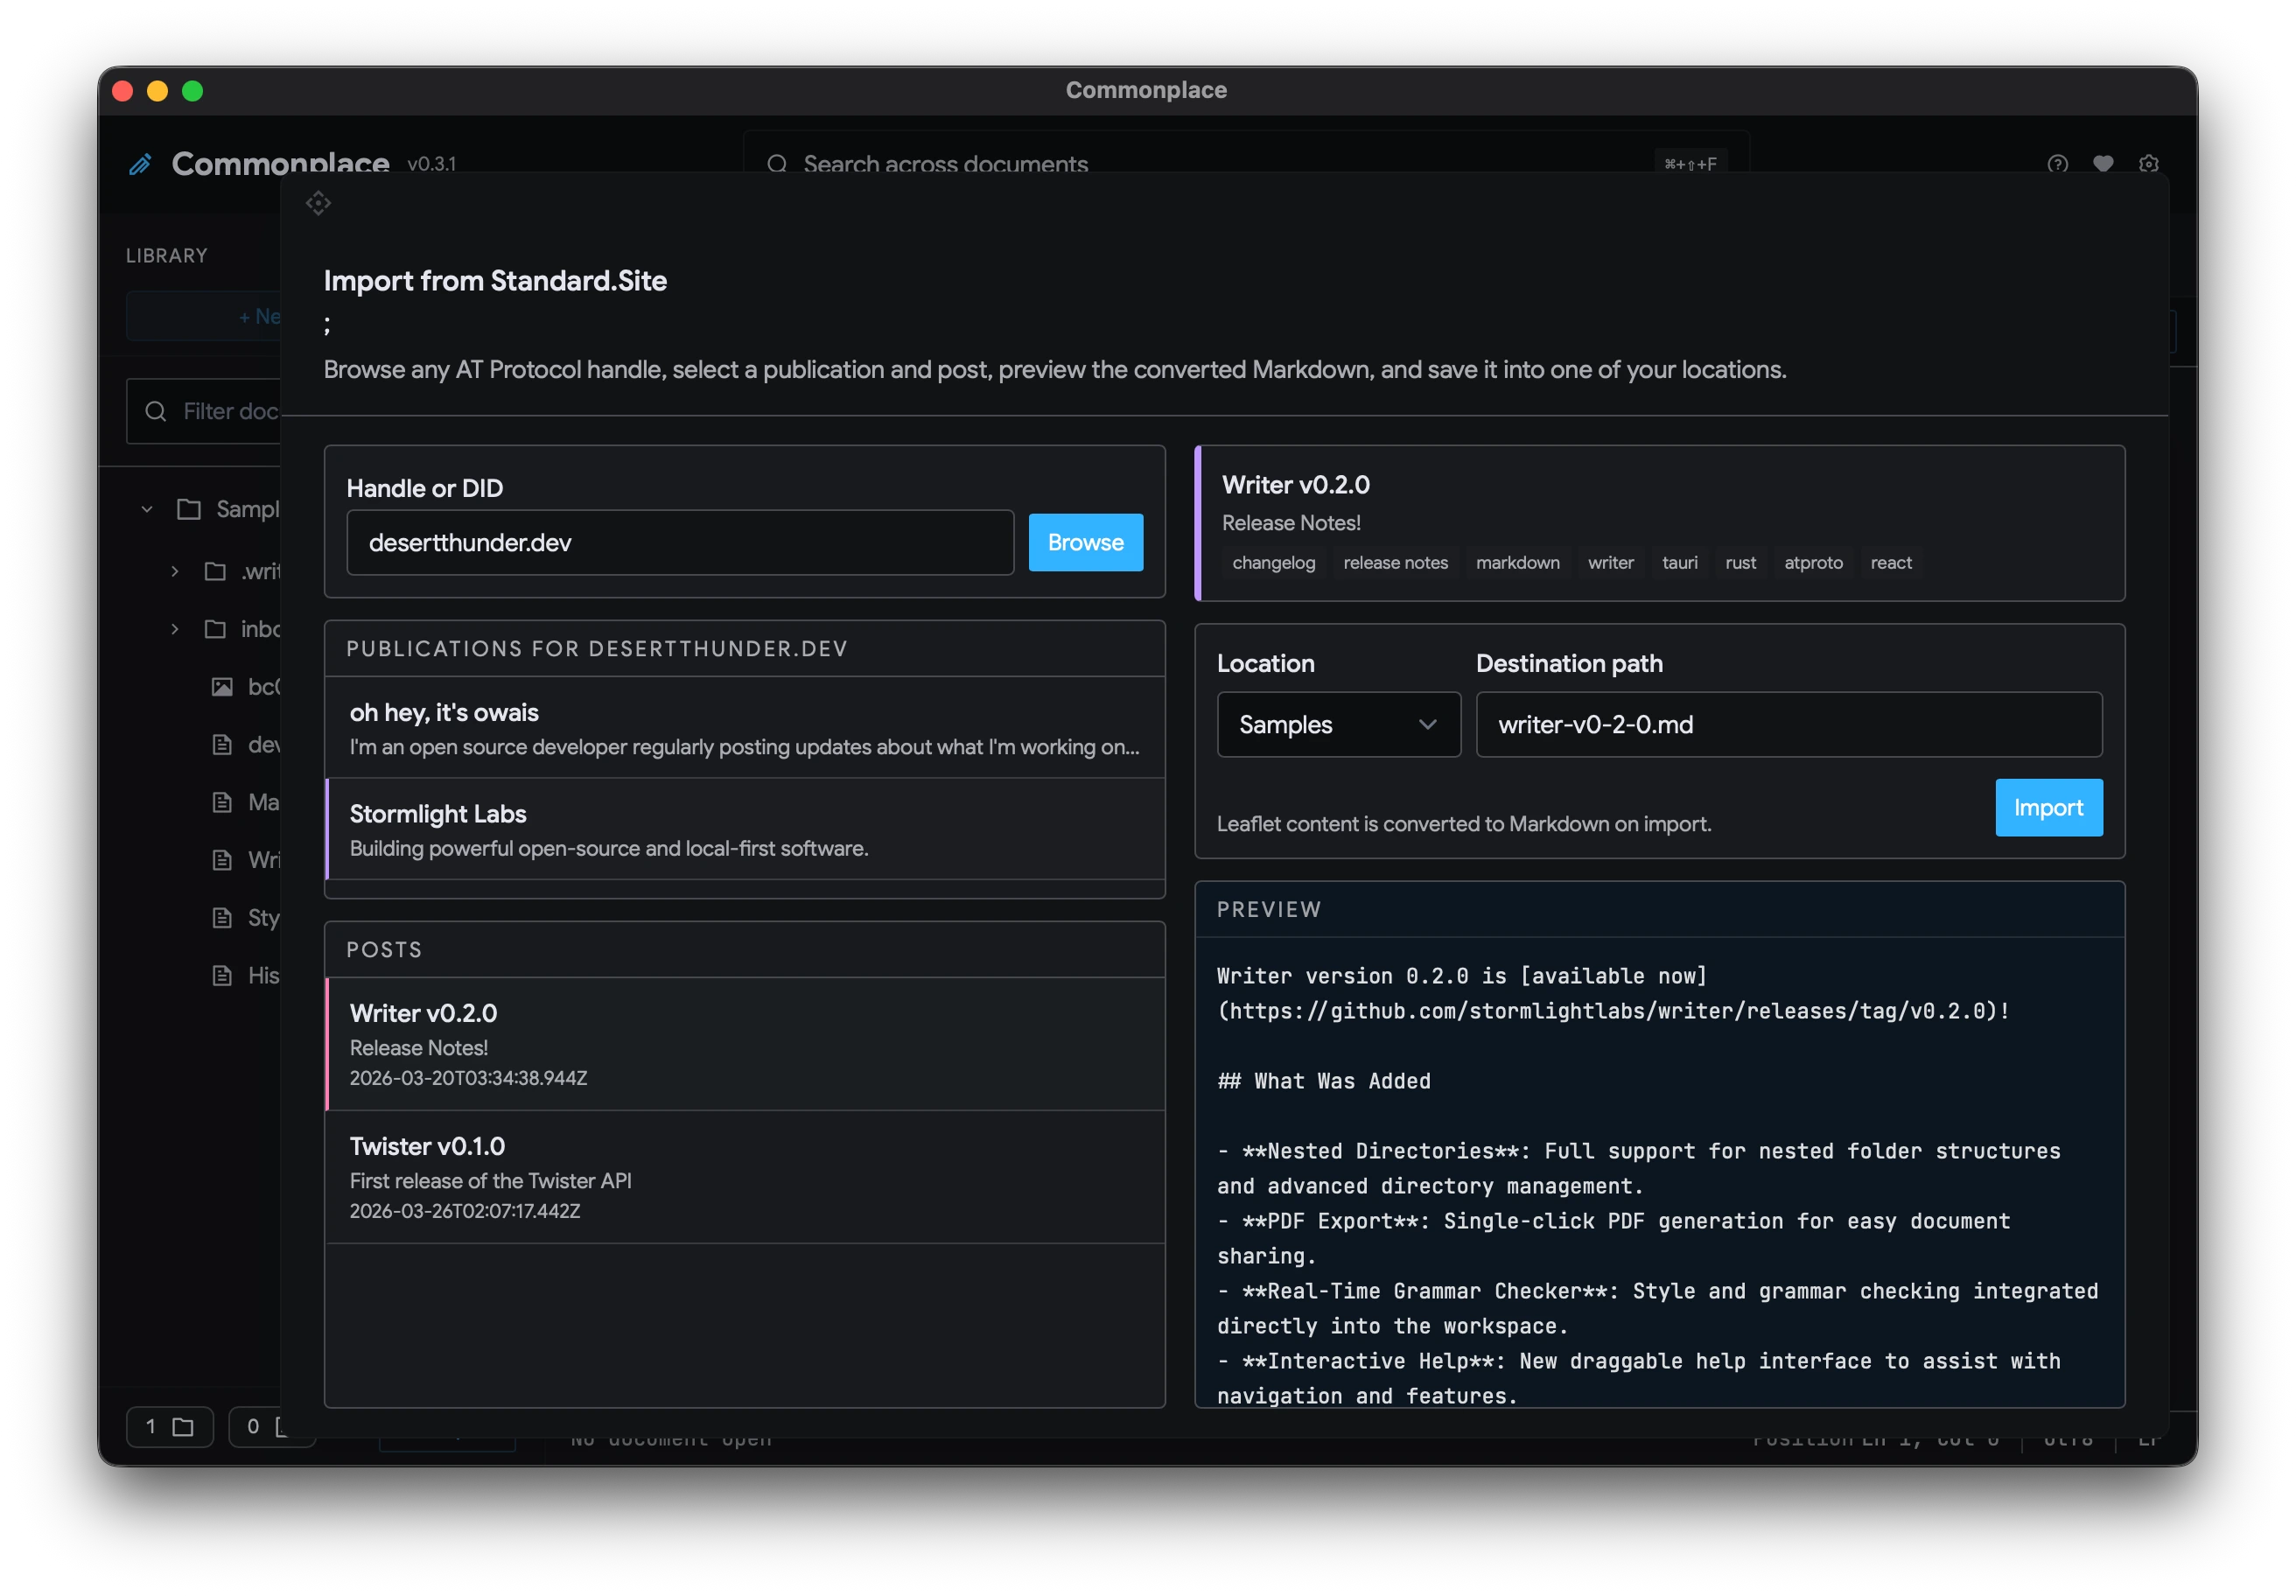Click the image file icon in the library
Viewport: 2296px width, 1596px height.
222,687
